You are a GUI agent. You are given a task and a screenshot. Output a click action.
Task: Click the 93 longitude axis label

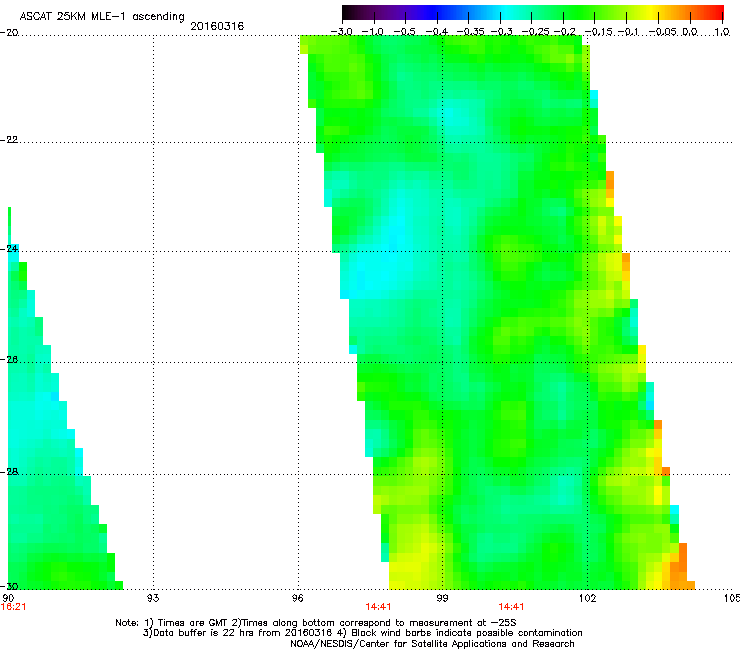tap(153, 598)
